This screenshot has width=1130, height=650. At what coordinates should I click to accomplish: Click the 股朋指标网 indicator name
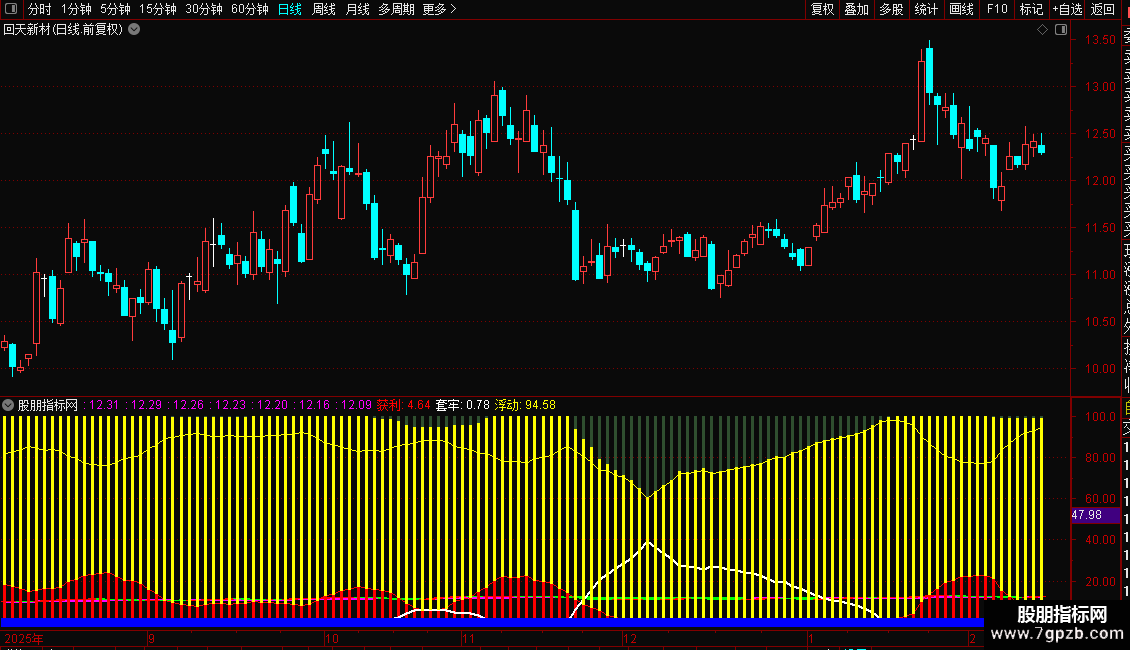click(48, 405)
